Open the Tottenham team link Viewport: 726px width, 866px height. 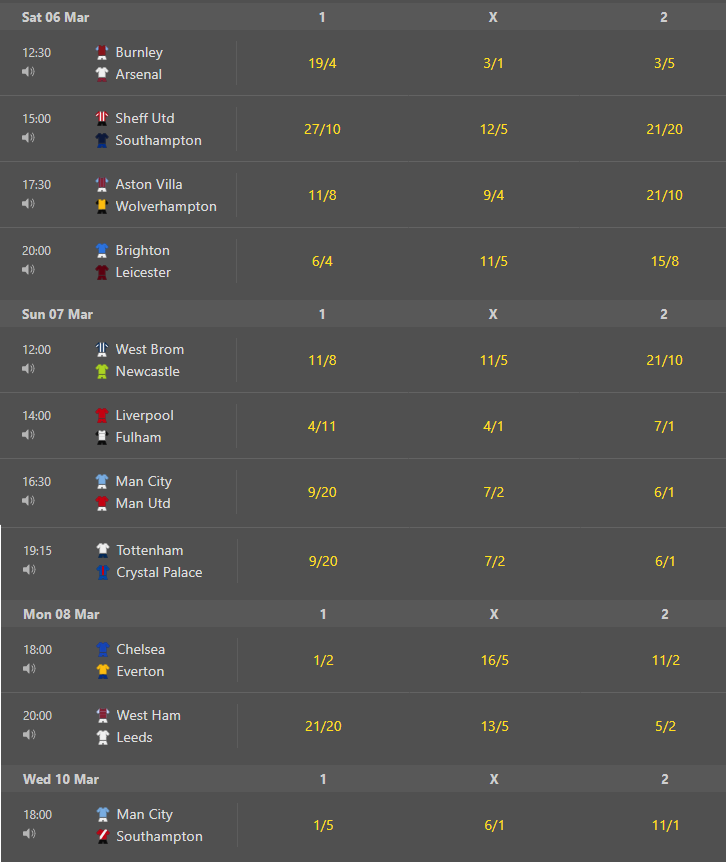pyautogui.click(x=150, y=551)
